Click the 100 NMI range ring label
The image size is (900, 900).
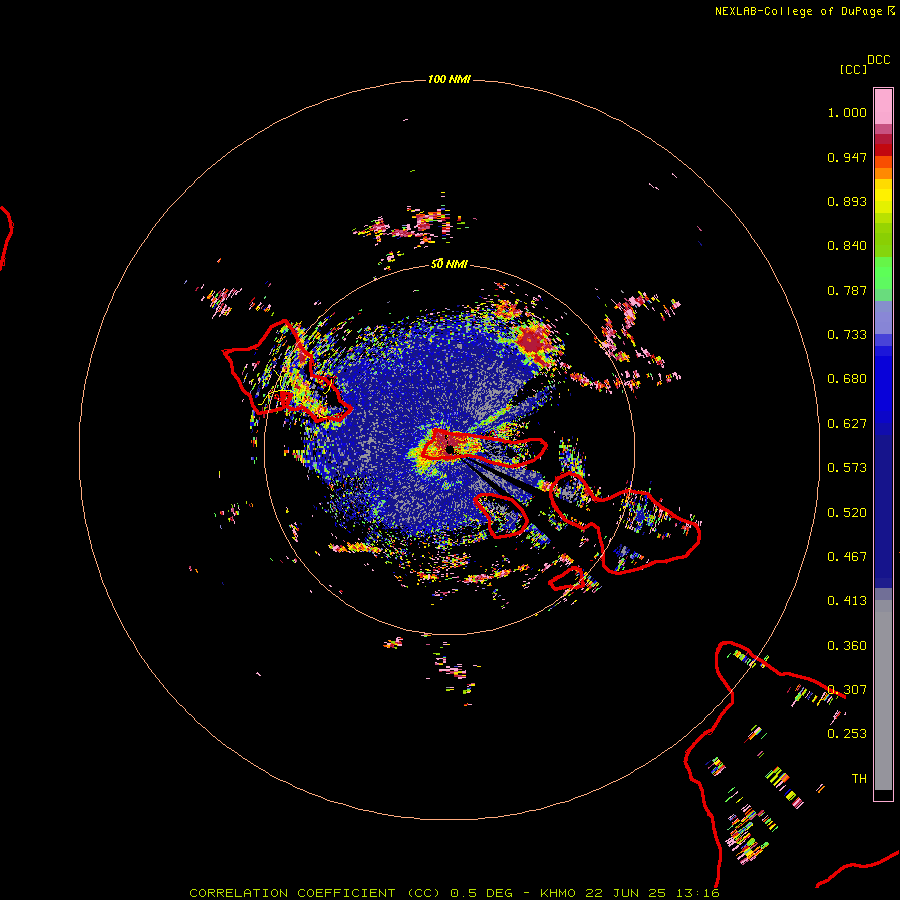tap(449, 79)
